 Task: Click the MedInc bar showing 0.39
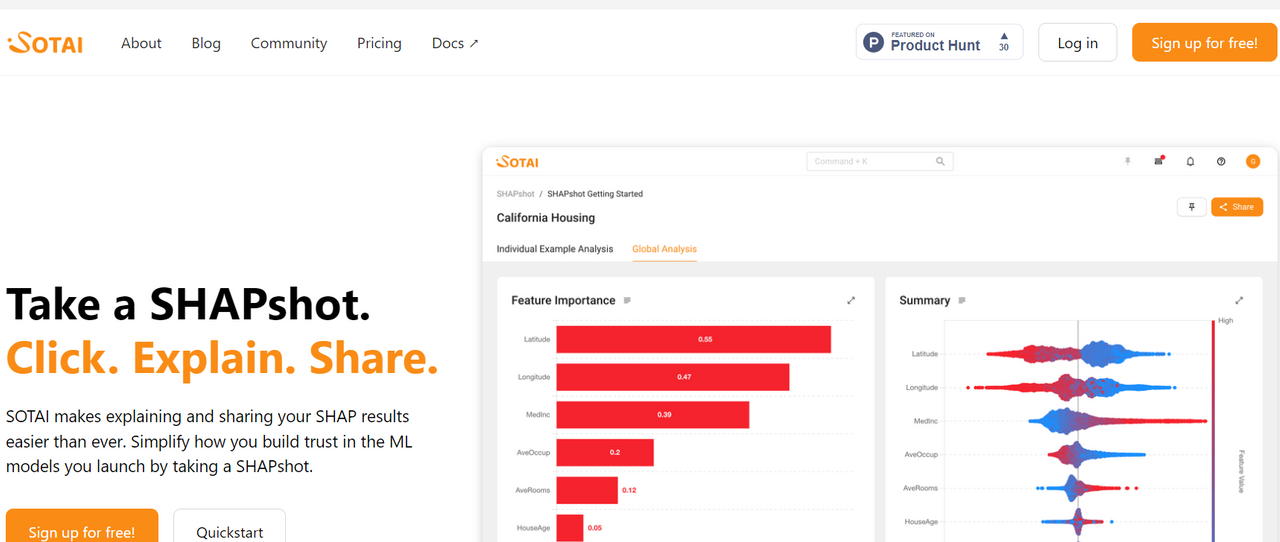click(x=653, y=414)
